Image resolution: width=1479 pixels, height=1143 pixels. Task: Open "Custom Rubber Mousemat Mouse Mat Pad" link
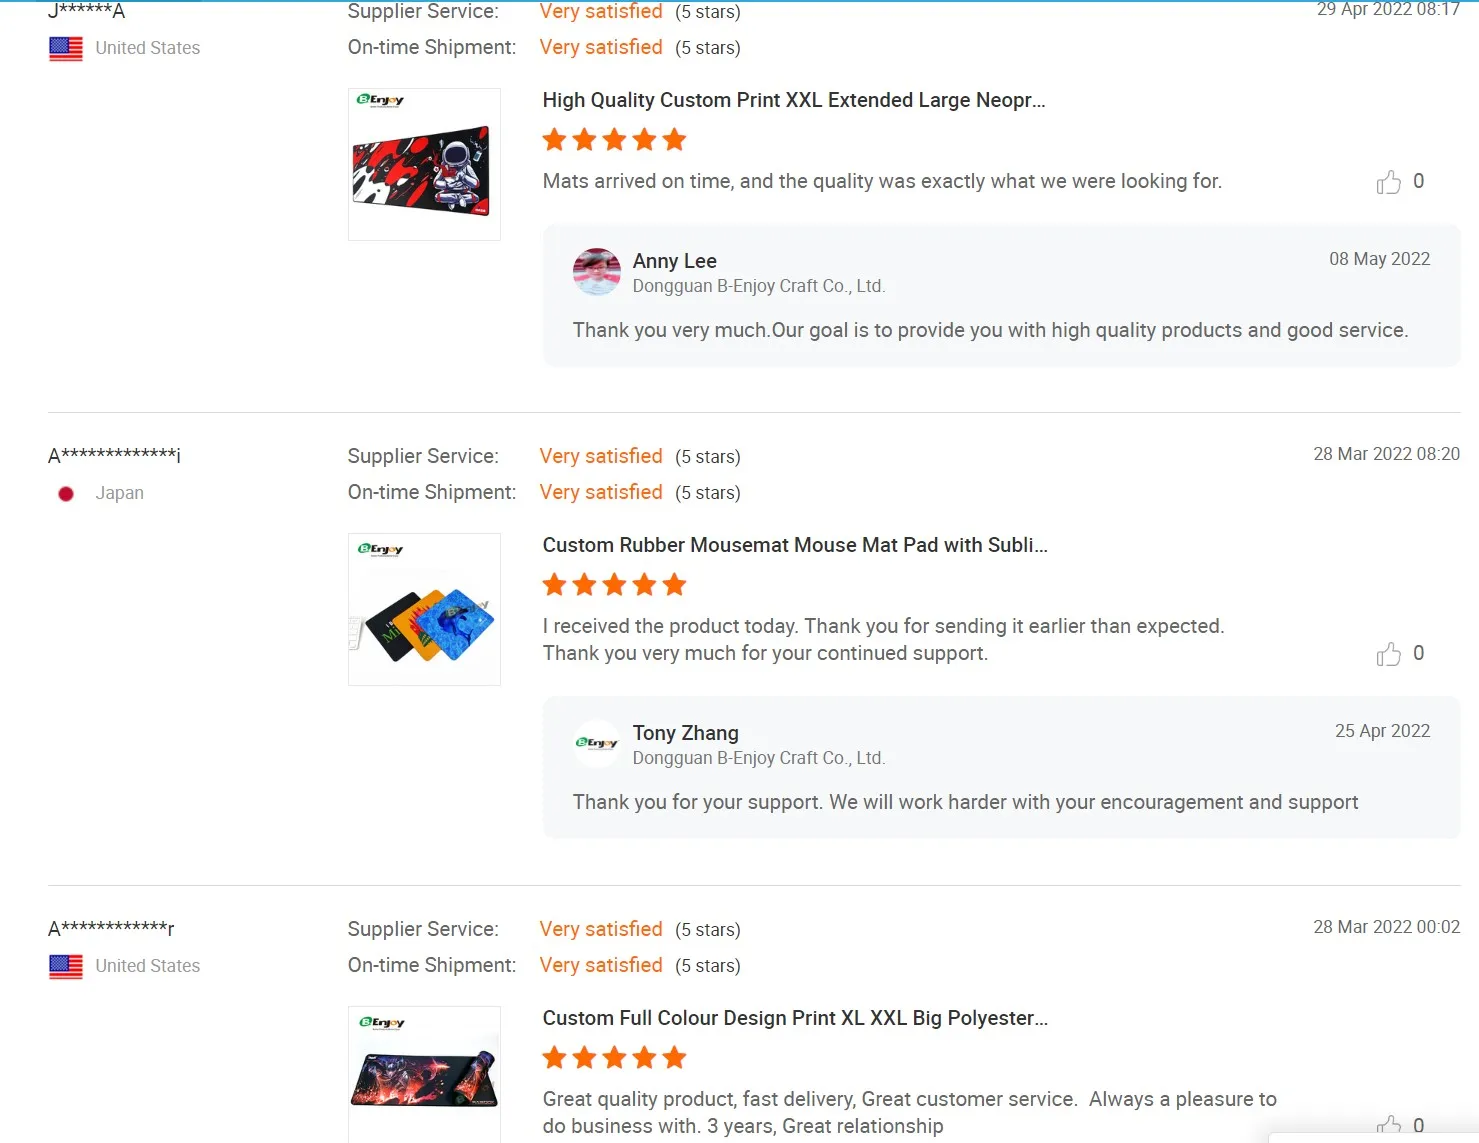click(x=795, y=545)
